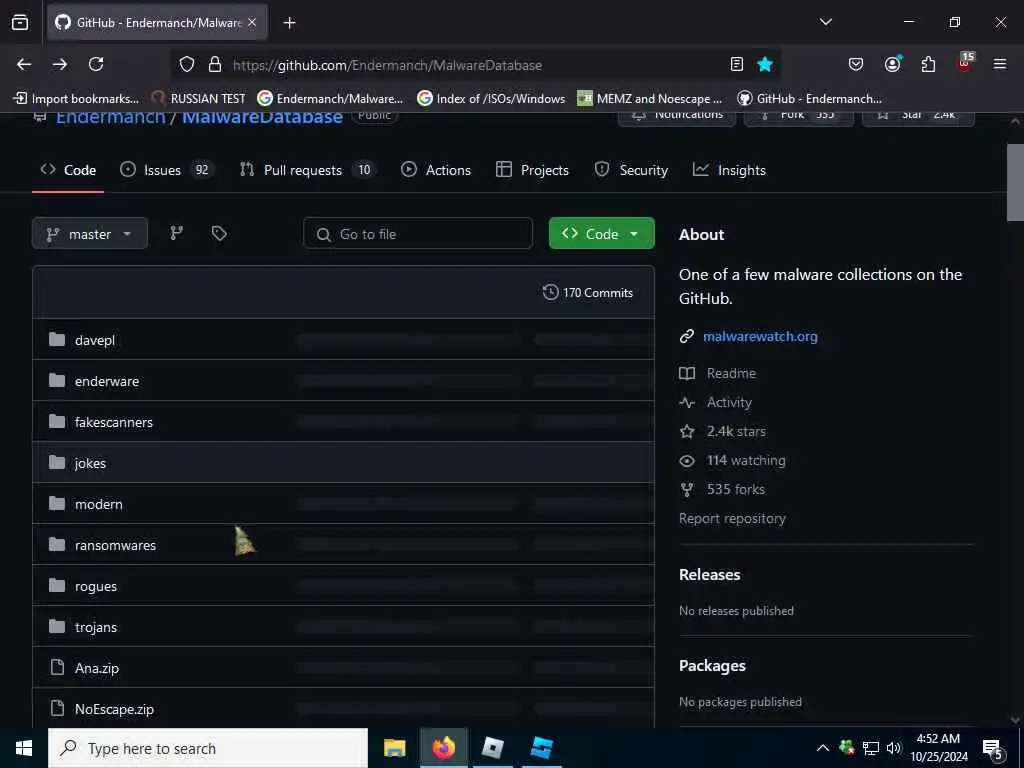1024x768 pixels.
Task: Open the Projects tab
Action: coord(532,170)
